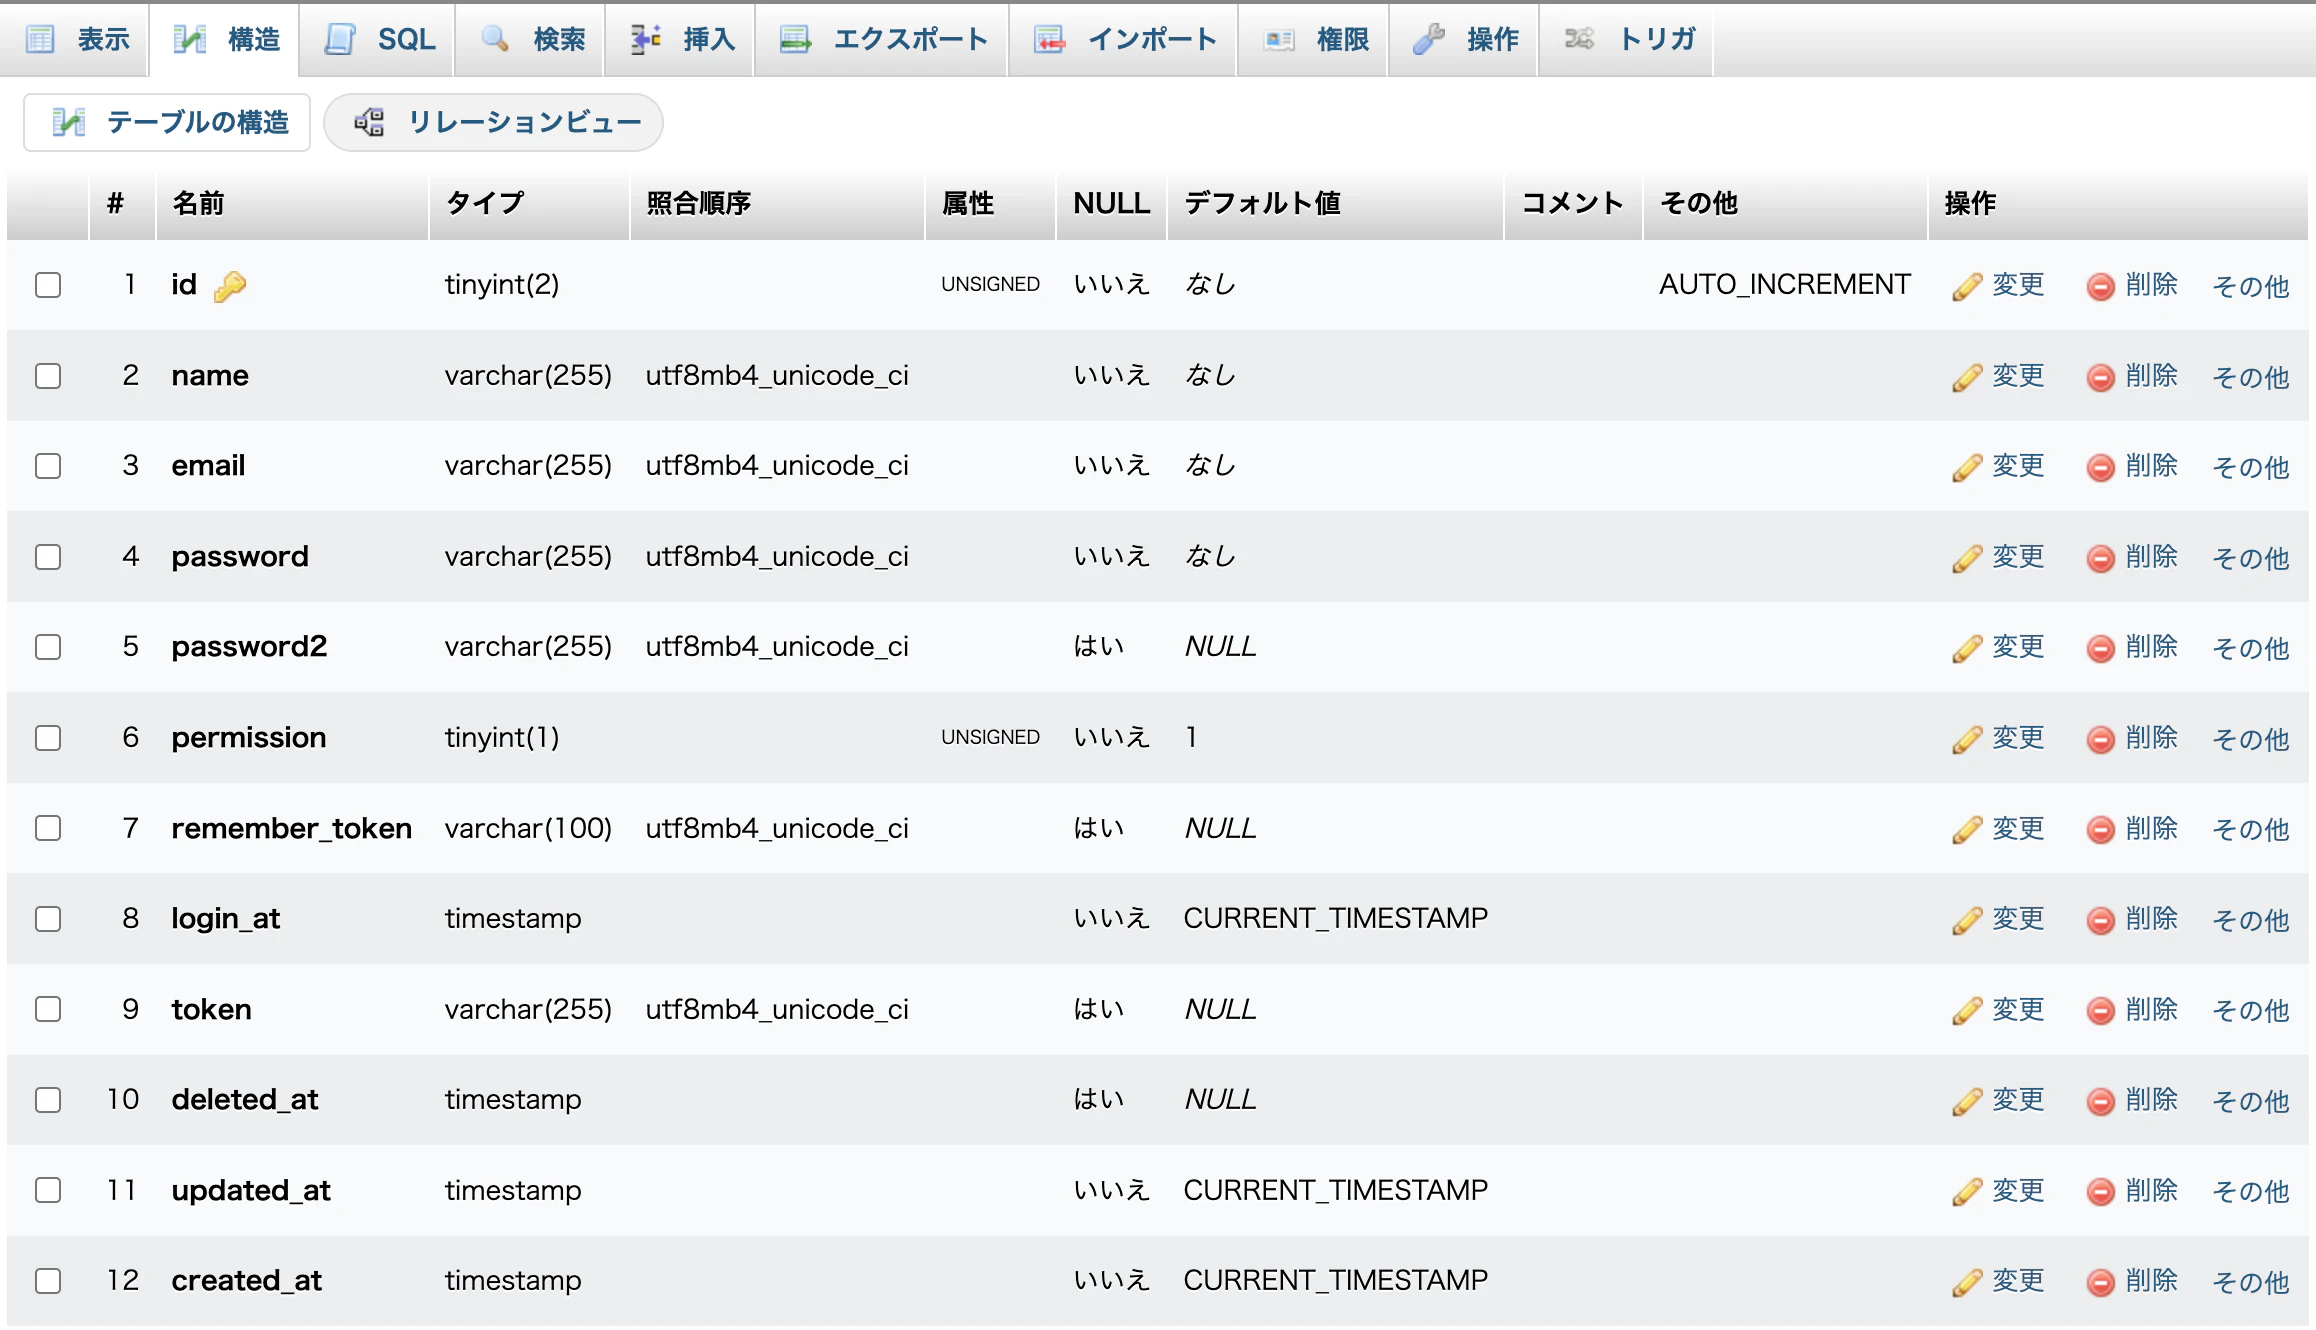Open the 検索 (Search) tab
This screenshot has width=2316, height=1330.
530,39
